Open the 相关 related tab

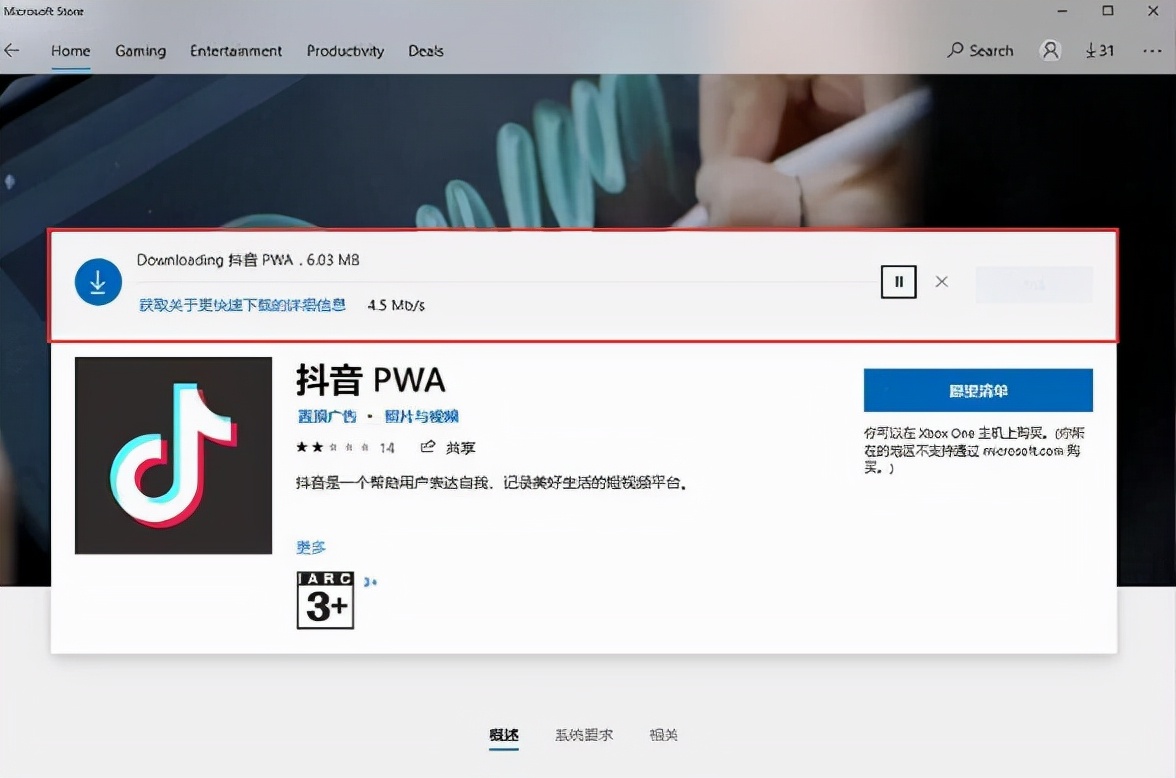[x=663, y=734]
